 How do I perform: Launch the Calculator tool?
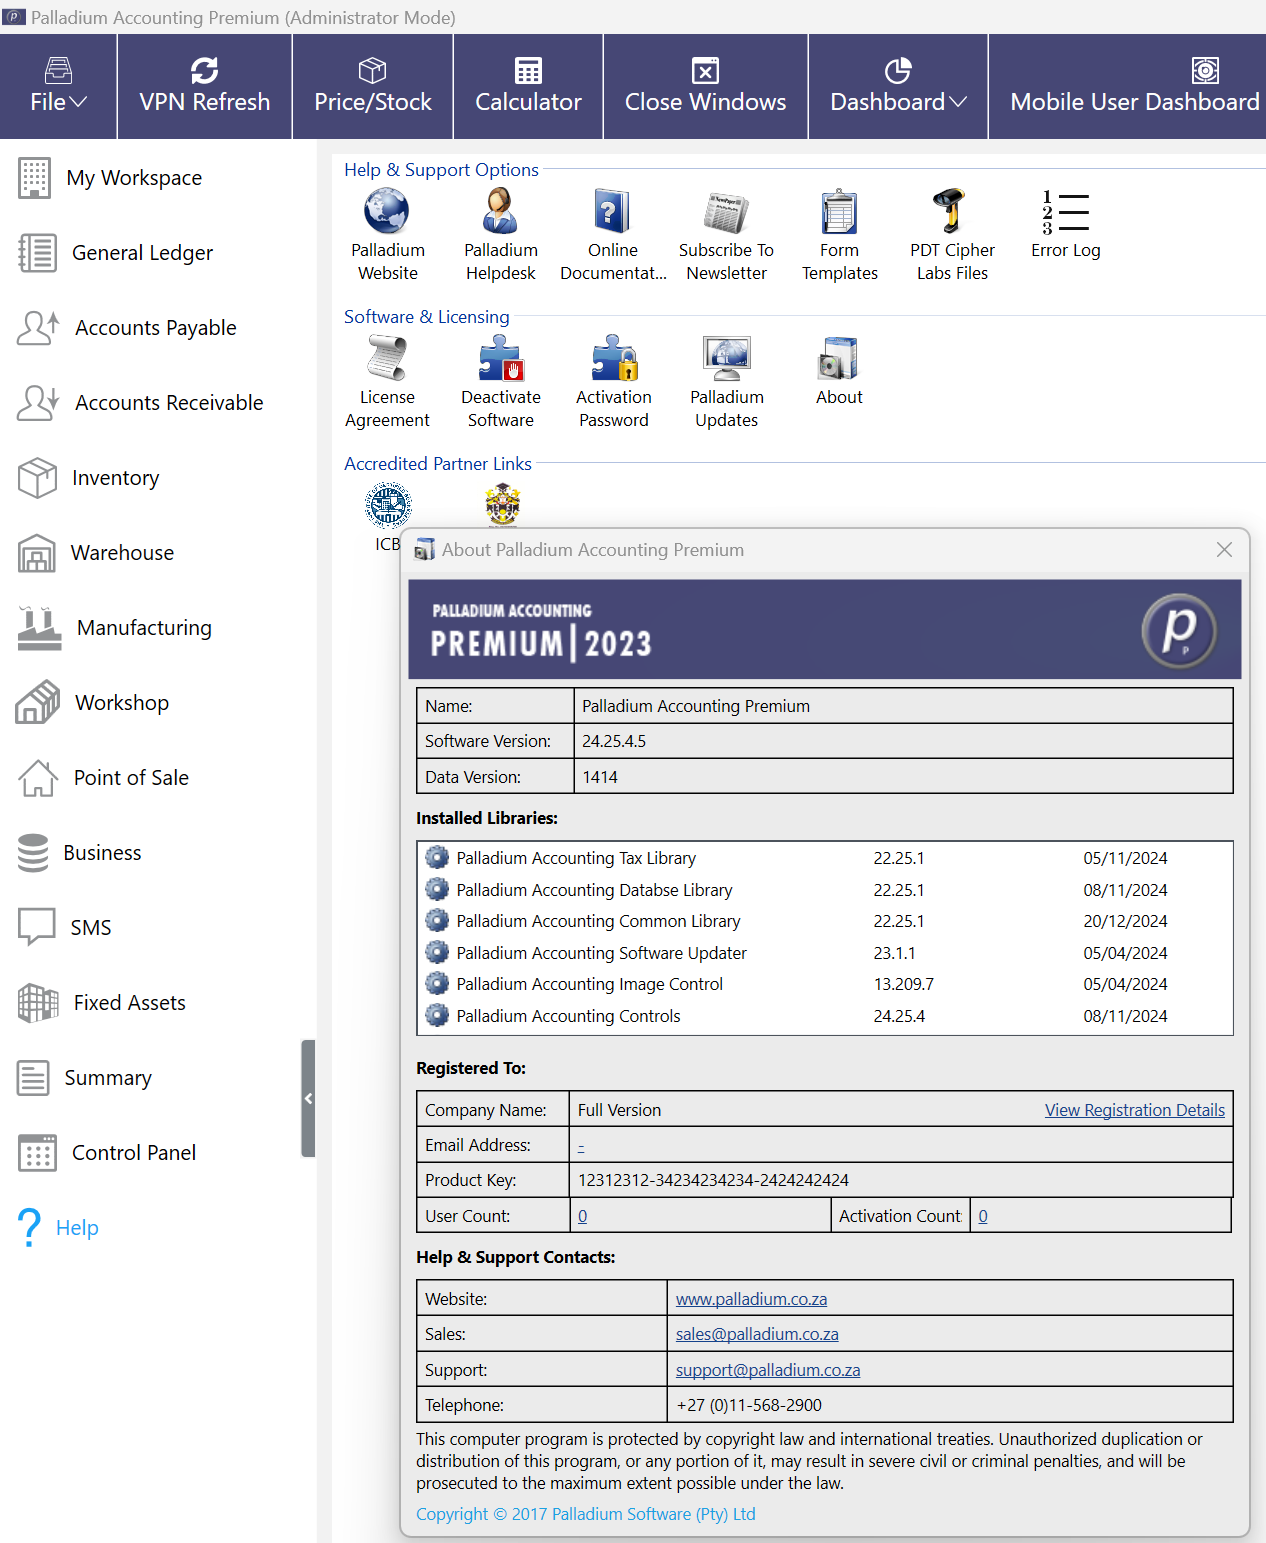click(x=528, y=87)
